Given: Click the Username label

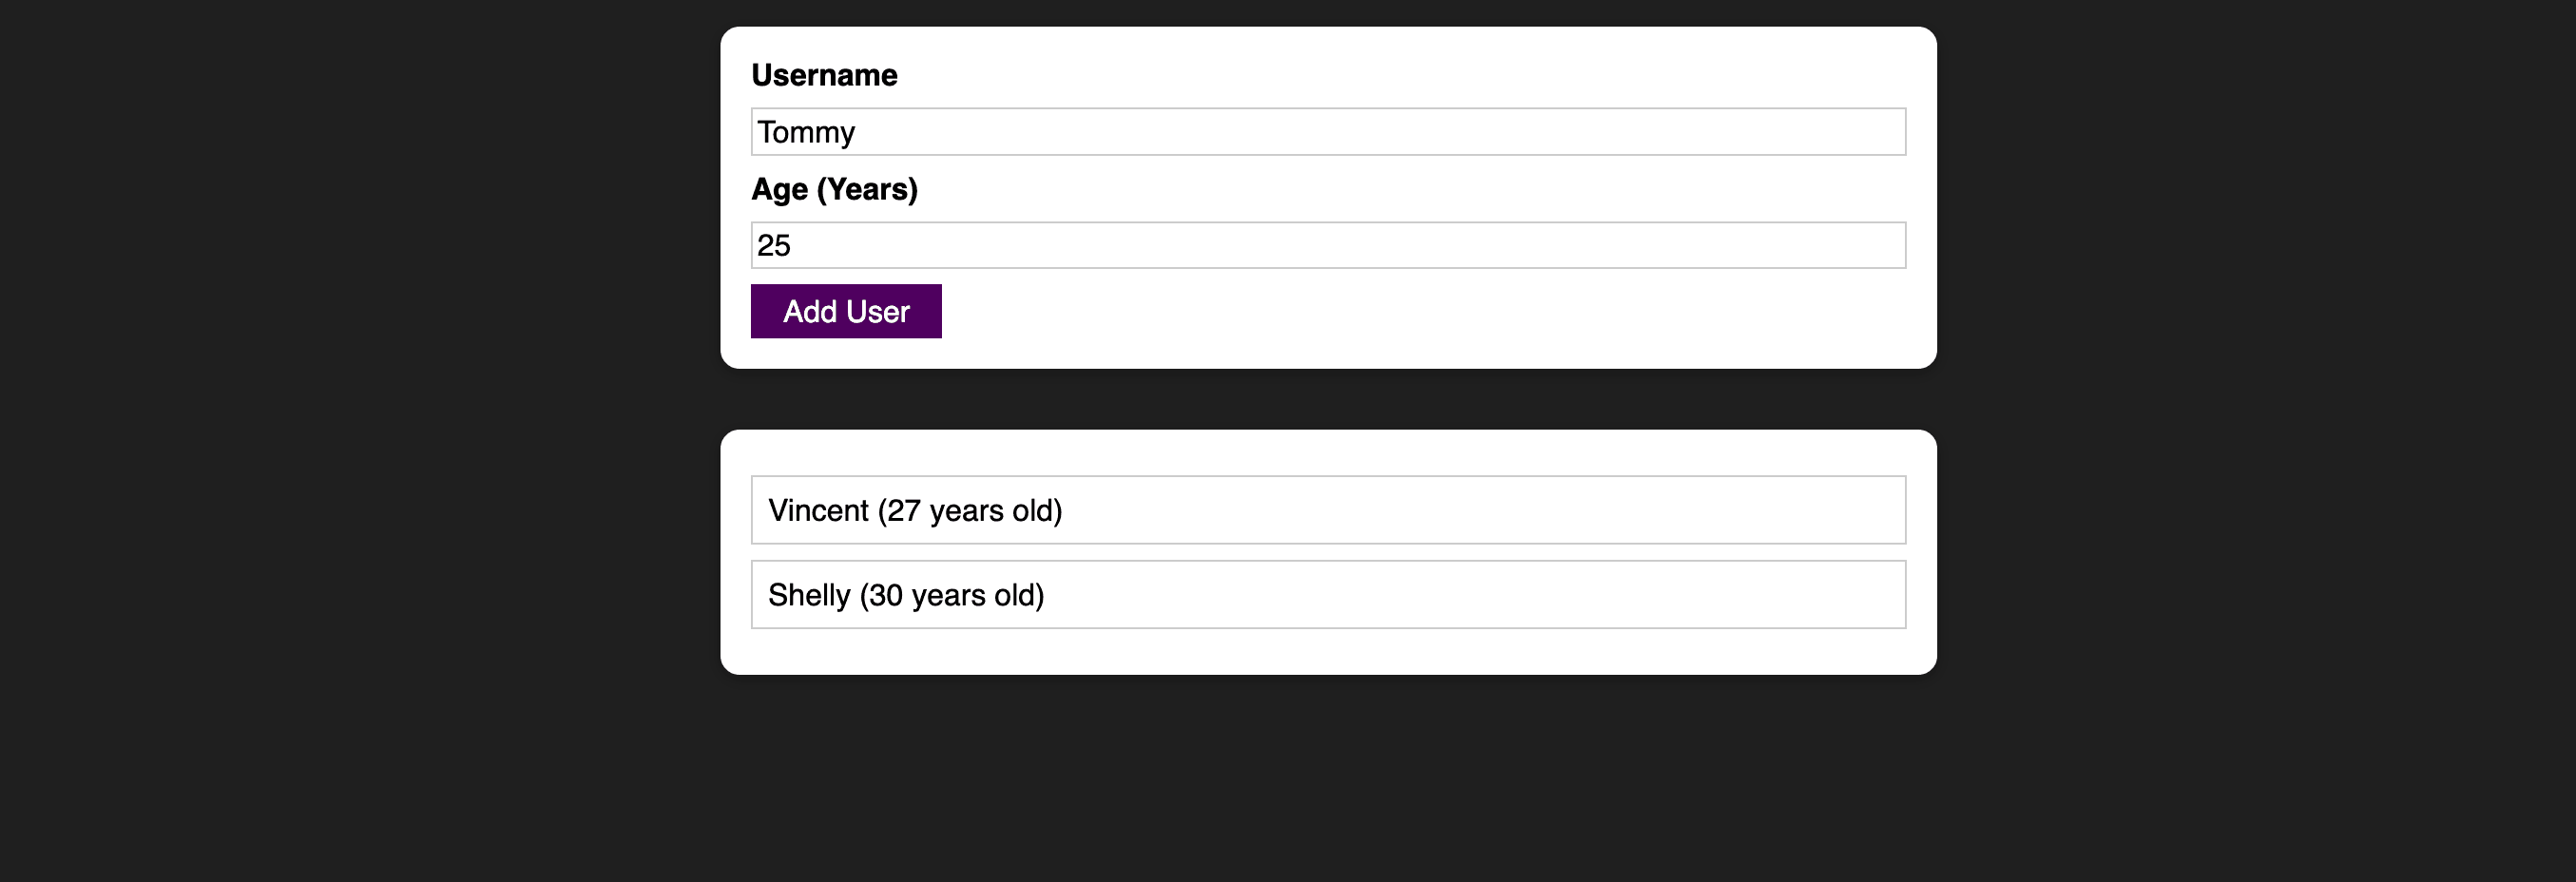Looking at the screenshot, I should (x=824, y=75).
